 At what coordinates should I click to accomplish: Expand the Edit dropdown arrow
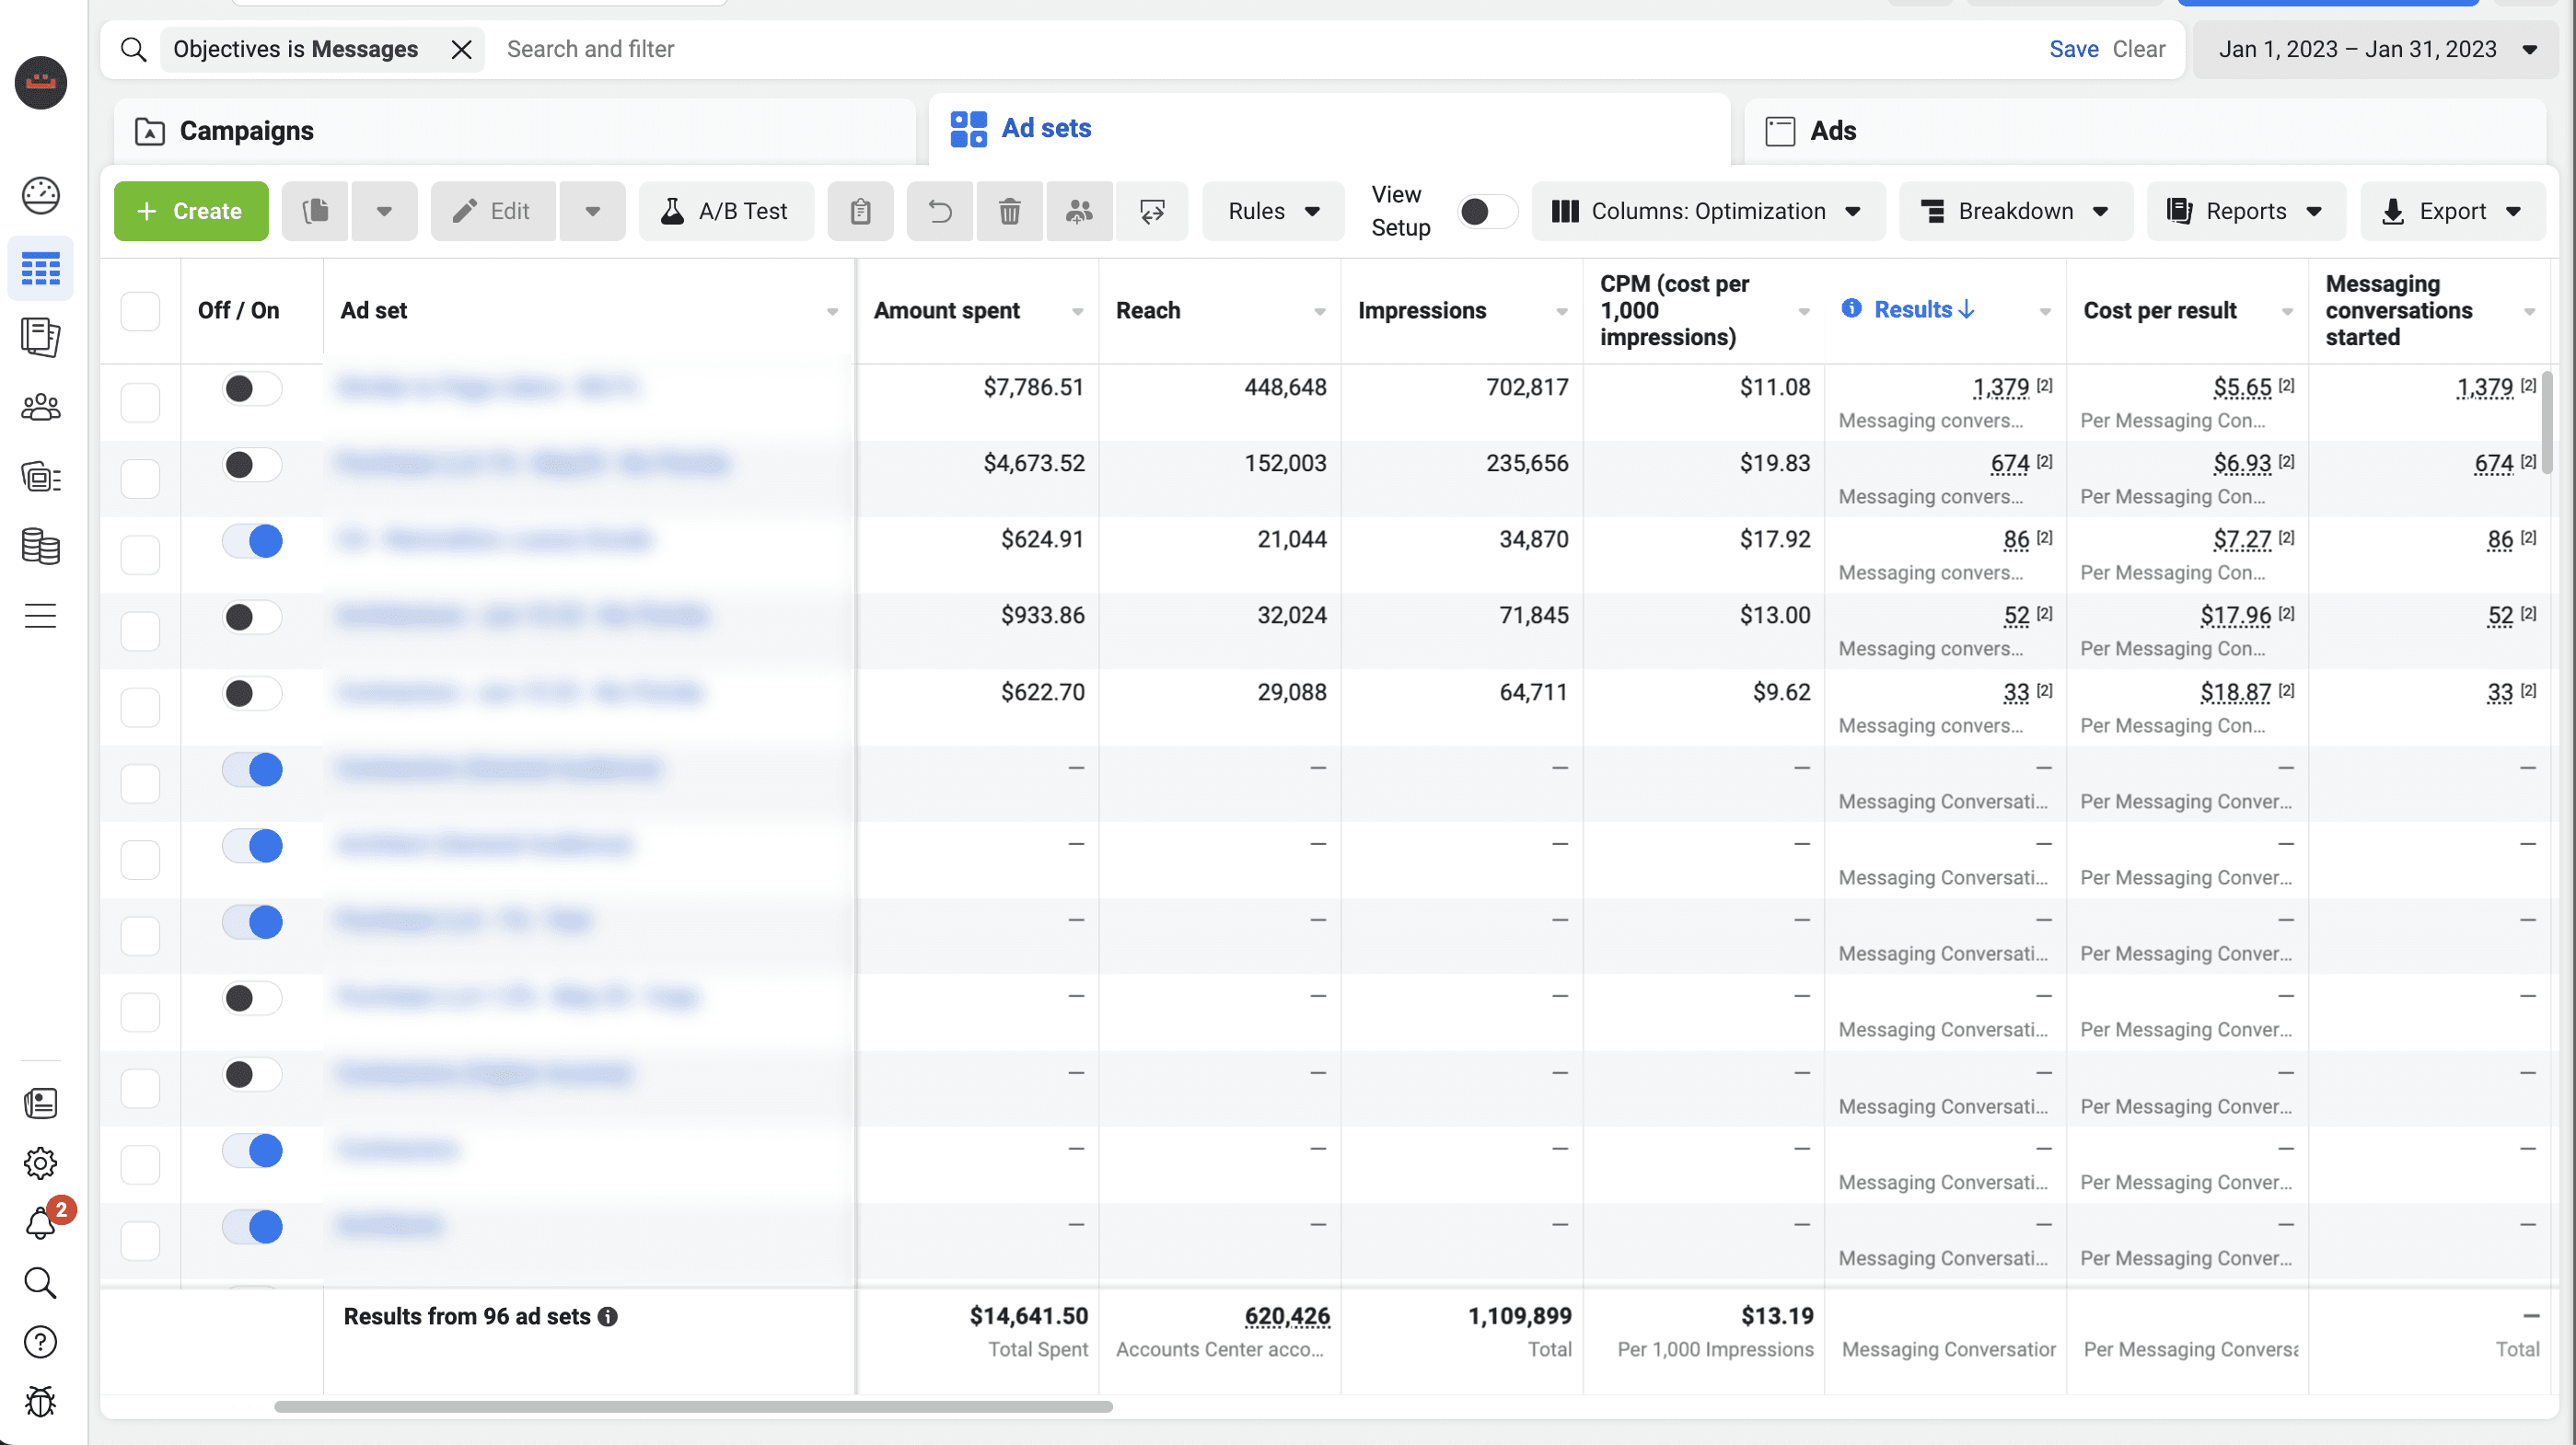[592, 211]
